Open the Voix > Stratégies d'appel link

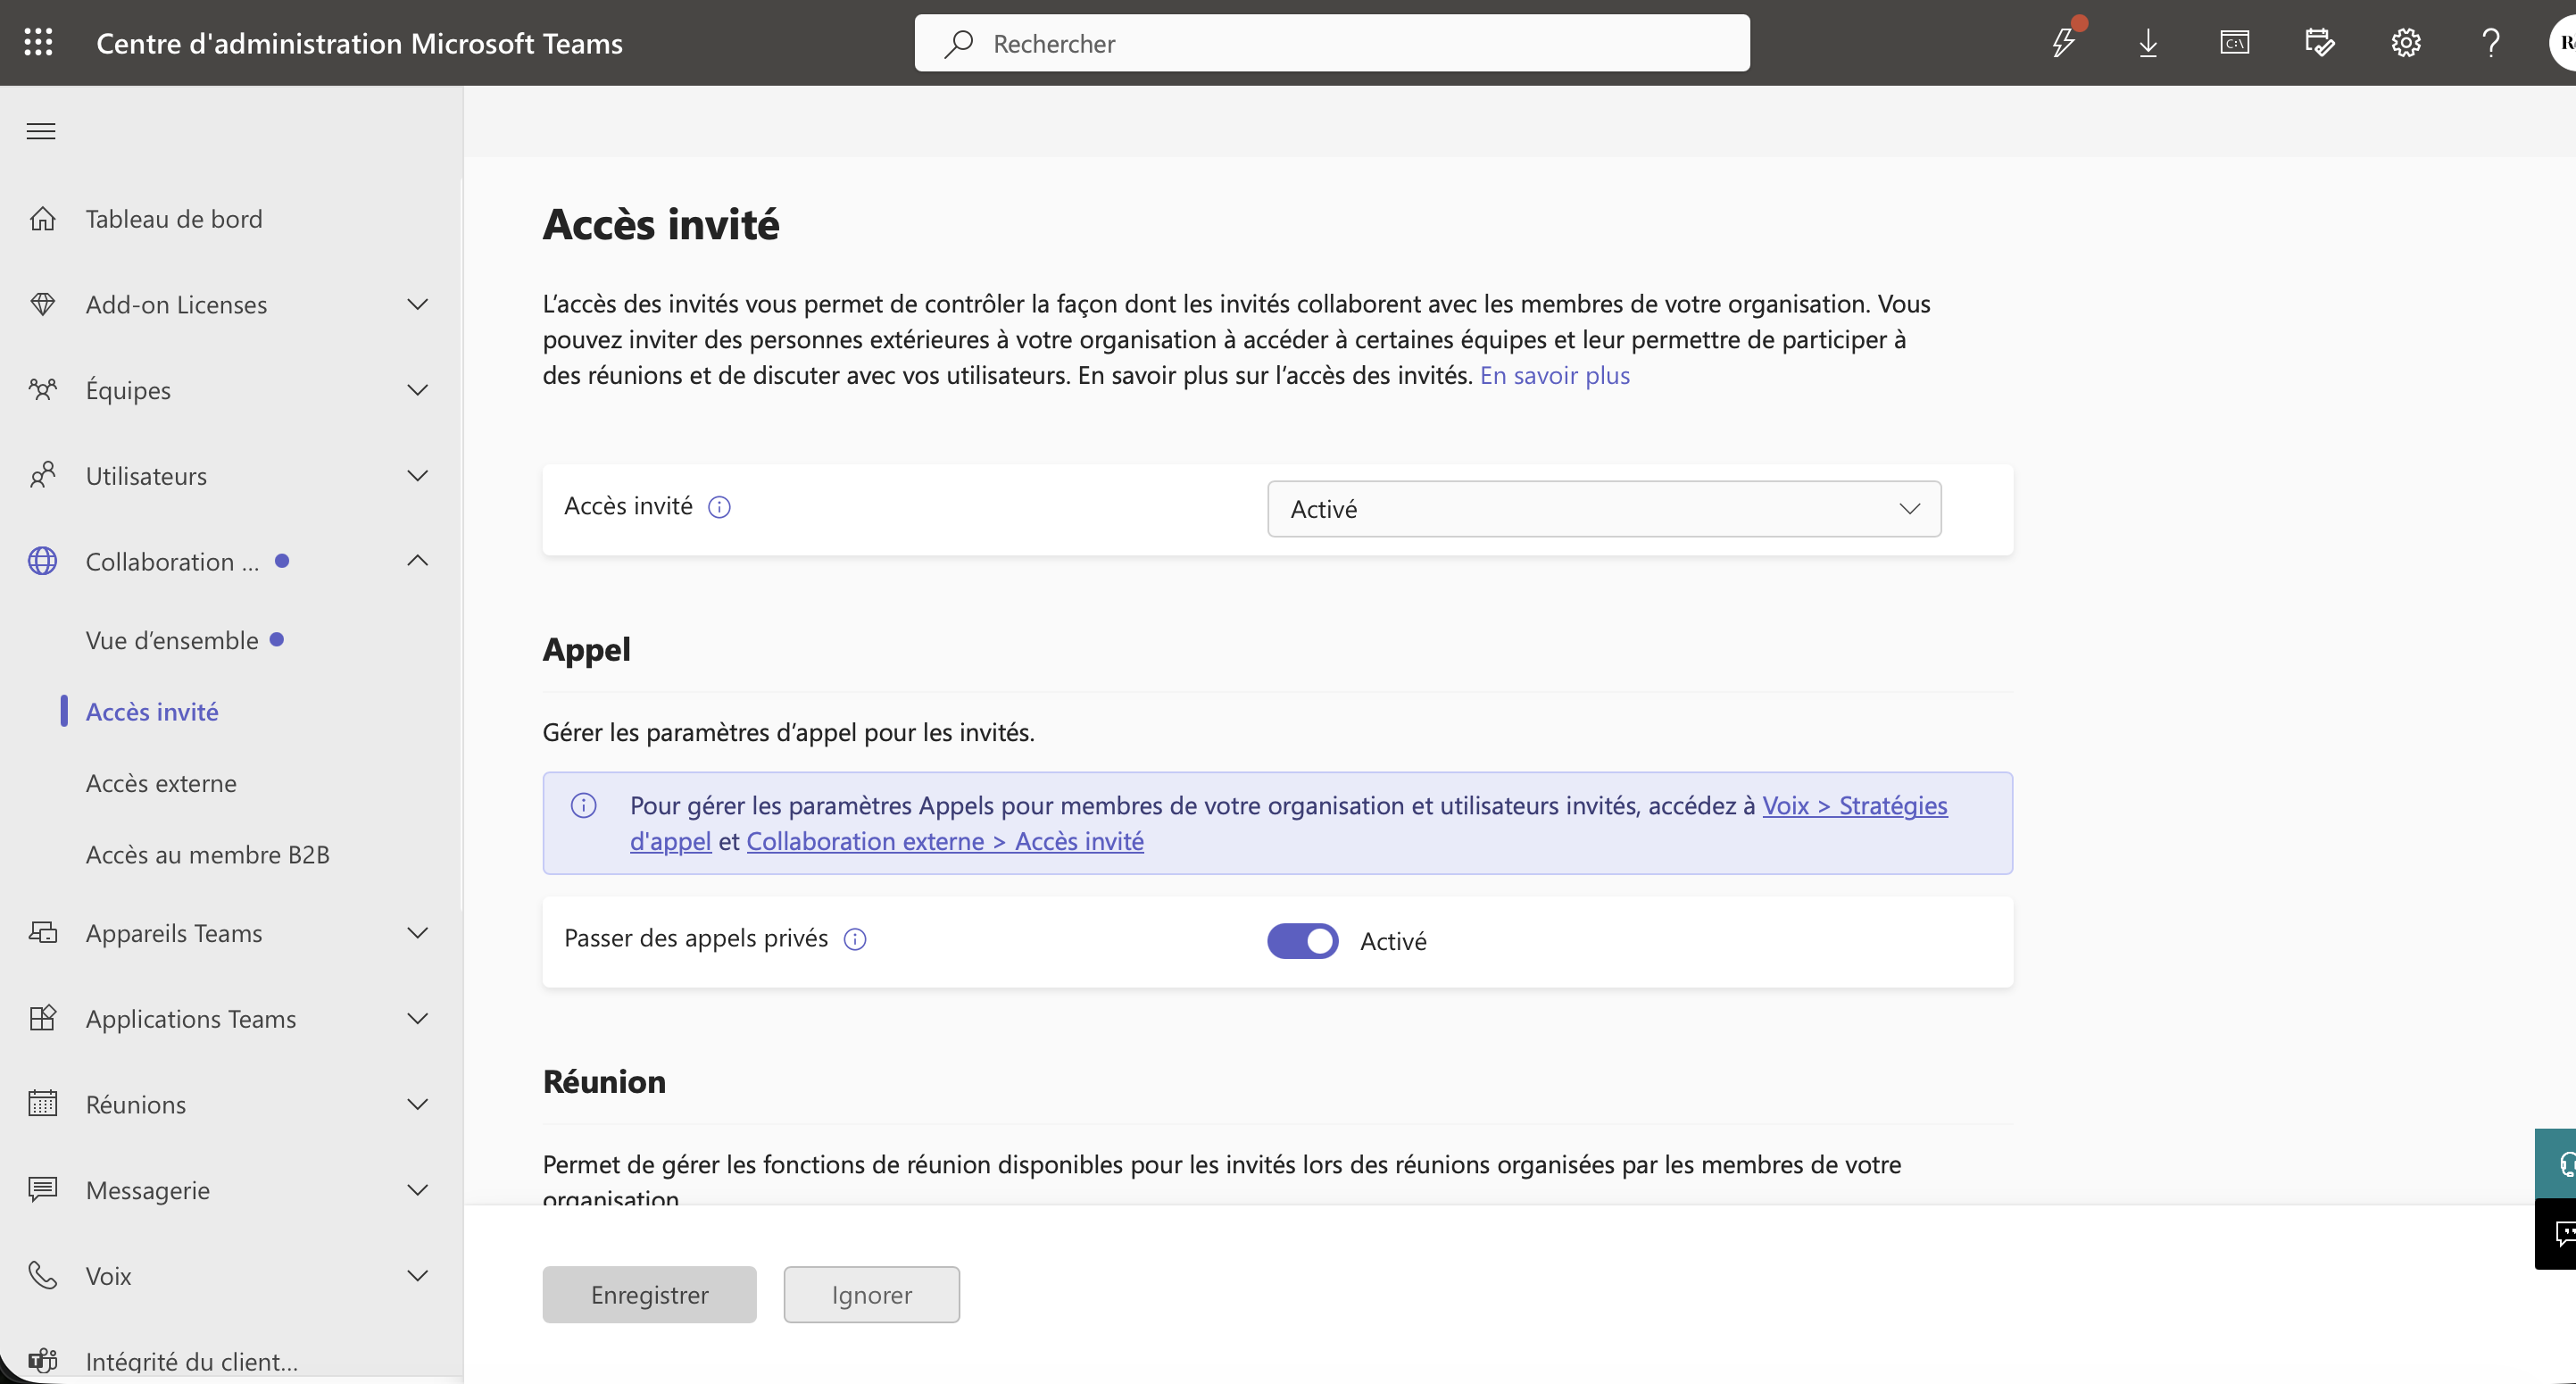tap(1854, 805)
